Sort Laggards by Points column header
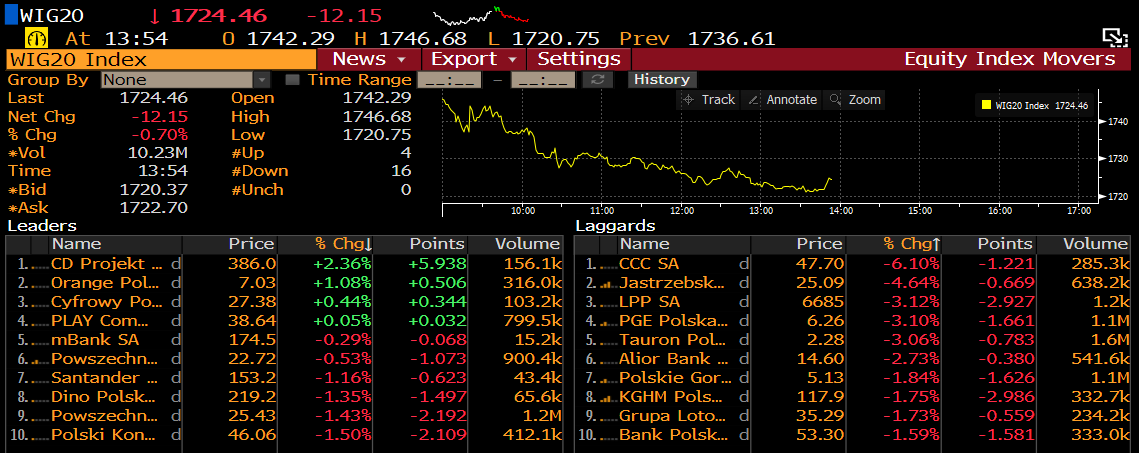The height and width of the screenshot is (453, 1139). (989, 244)
